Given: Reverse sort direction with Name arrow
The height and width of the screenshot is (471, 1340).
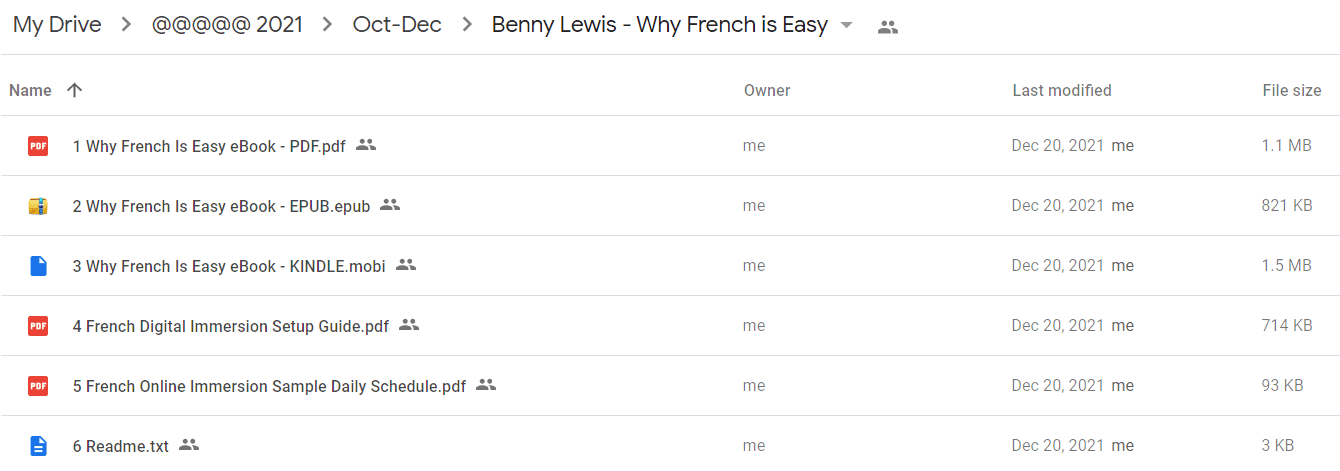Looking at the screenshot, I should click(74, 90).
